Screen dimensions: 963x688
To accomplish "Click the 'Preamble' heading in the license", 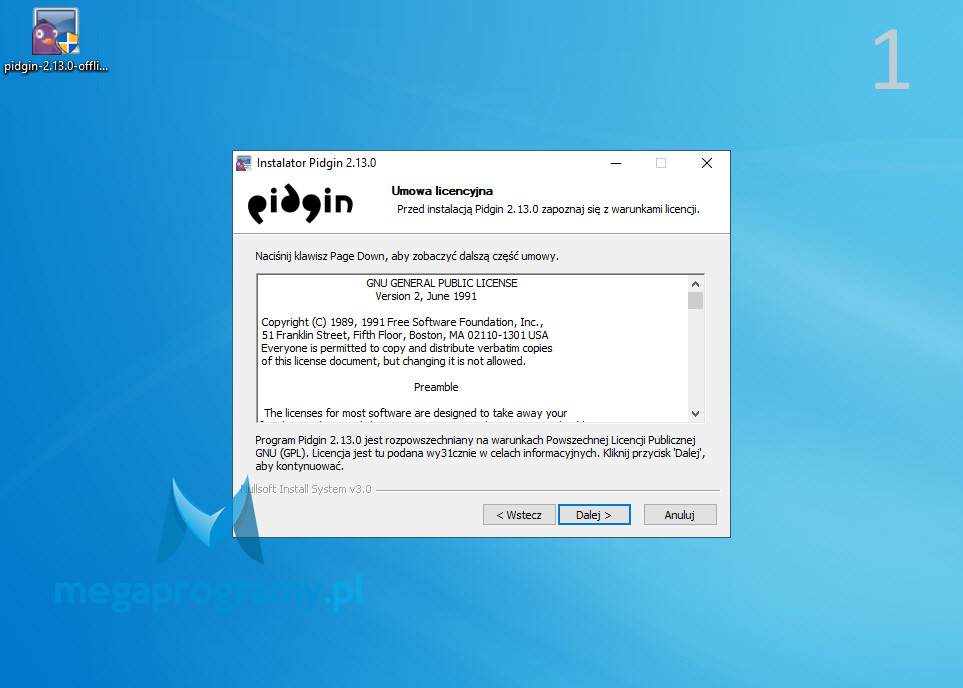I will tap(436, 387).
